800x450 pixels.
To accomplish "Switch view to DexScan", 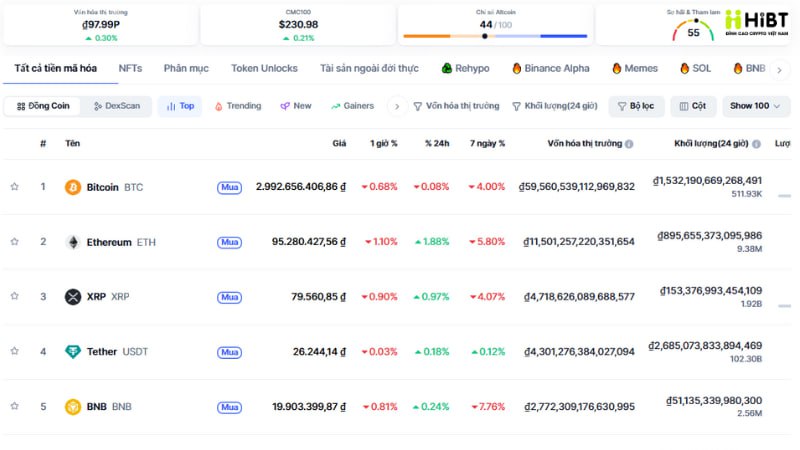I will tap(117, 106).
